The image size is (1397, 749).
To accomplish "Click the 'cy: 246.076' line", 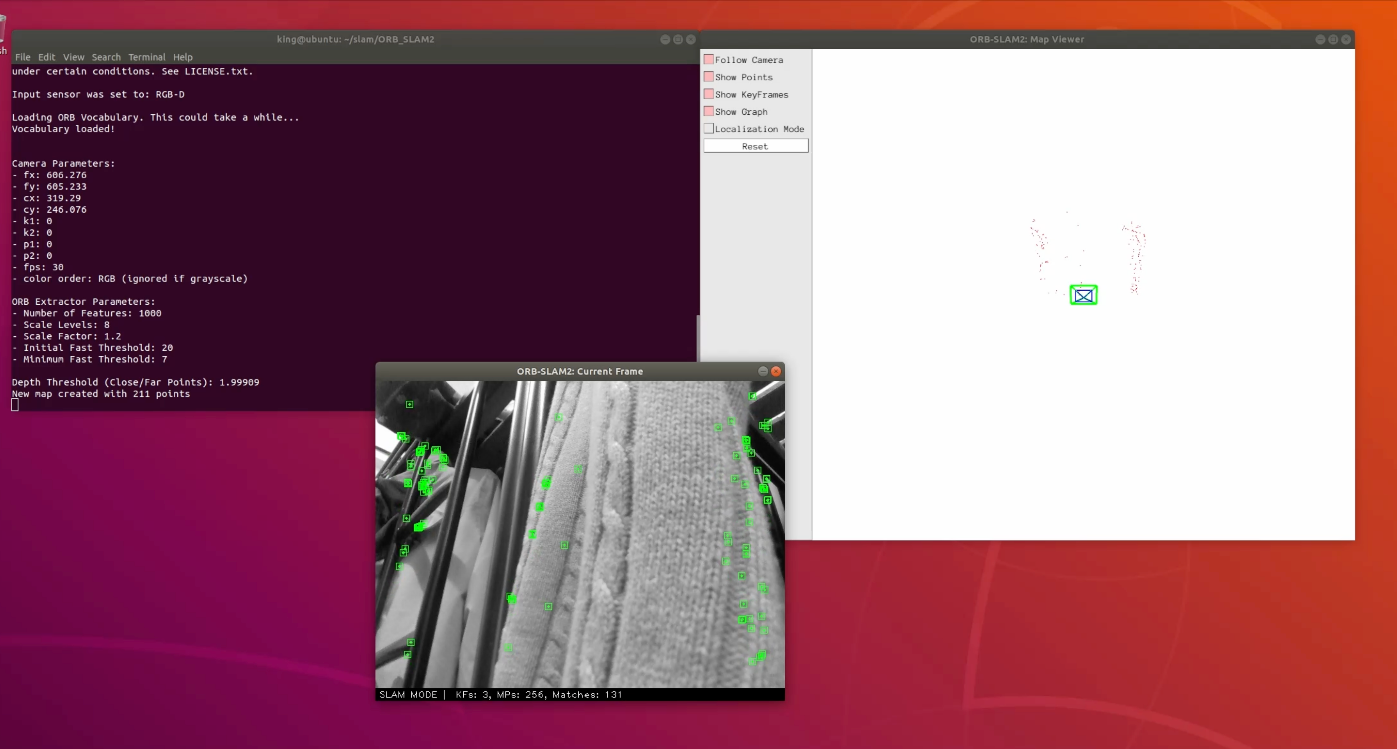I will [49, 210].
